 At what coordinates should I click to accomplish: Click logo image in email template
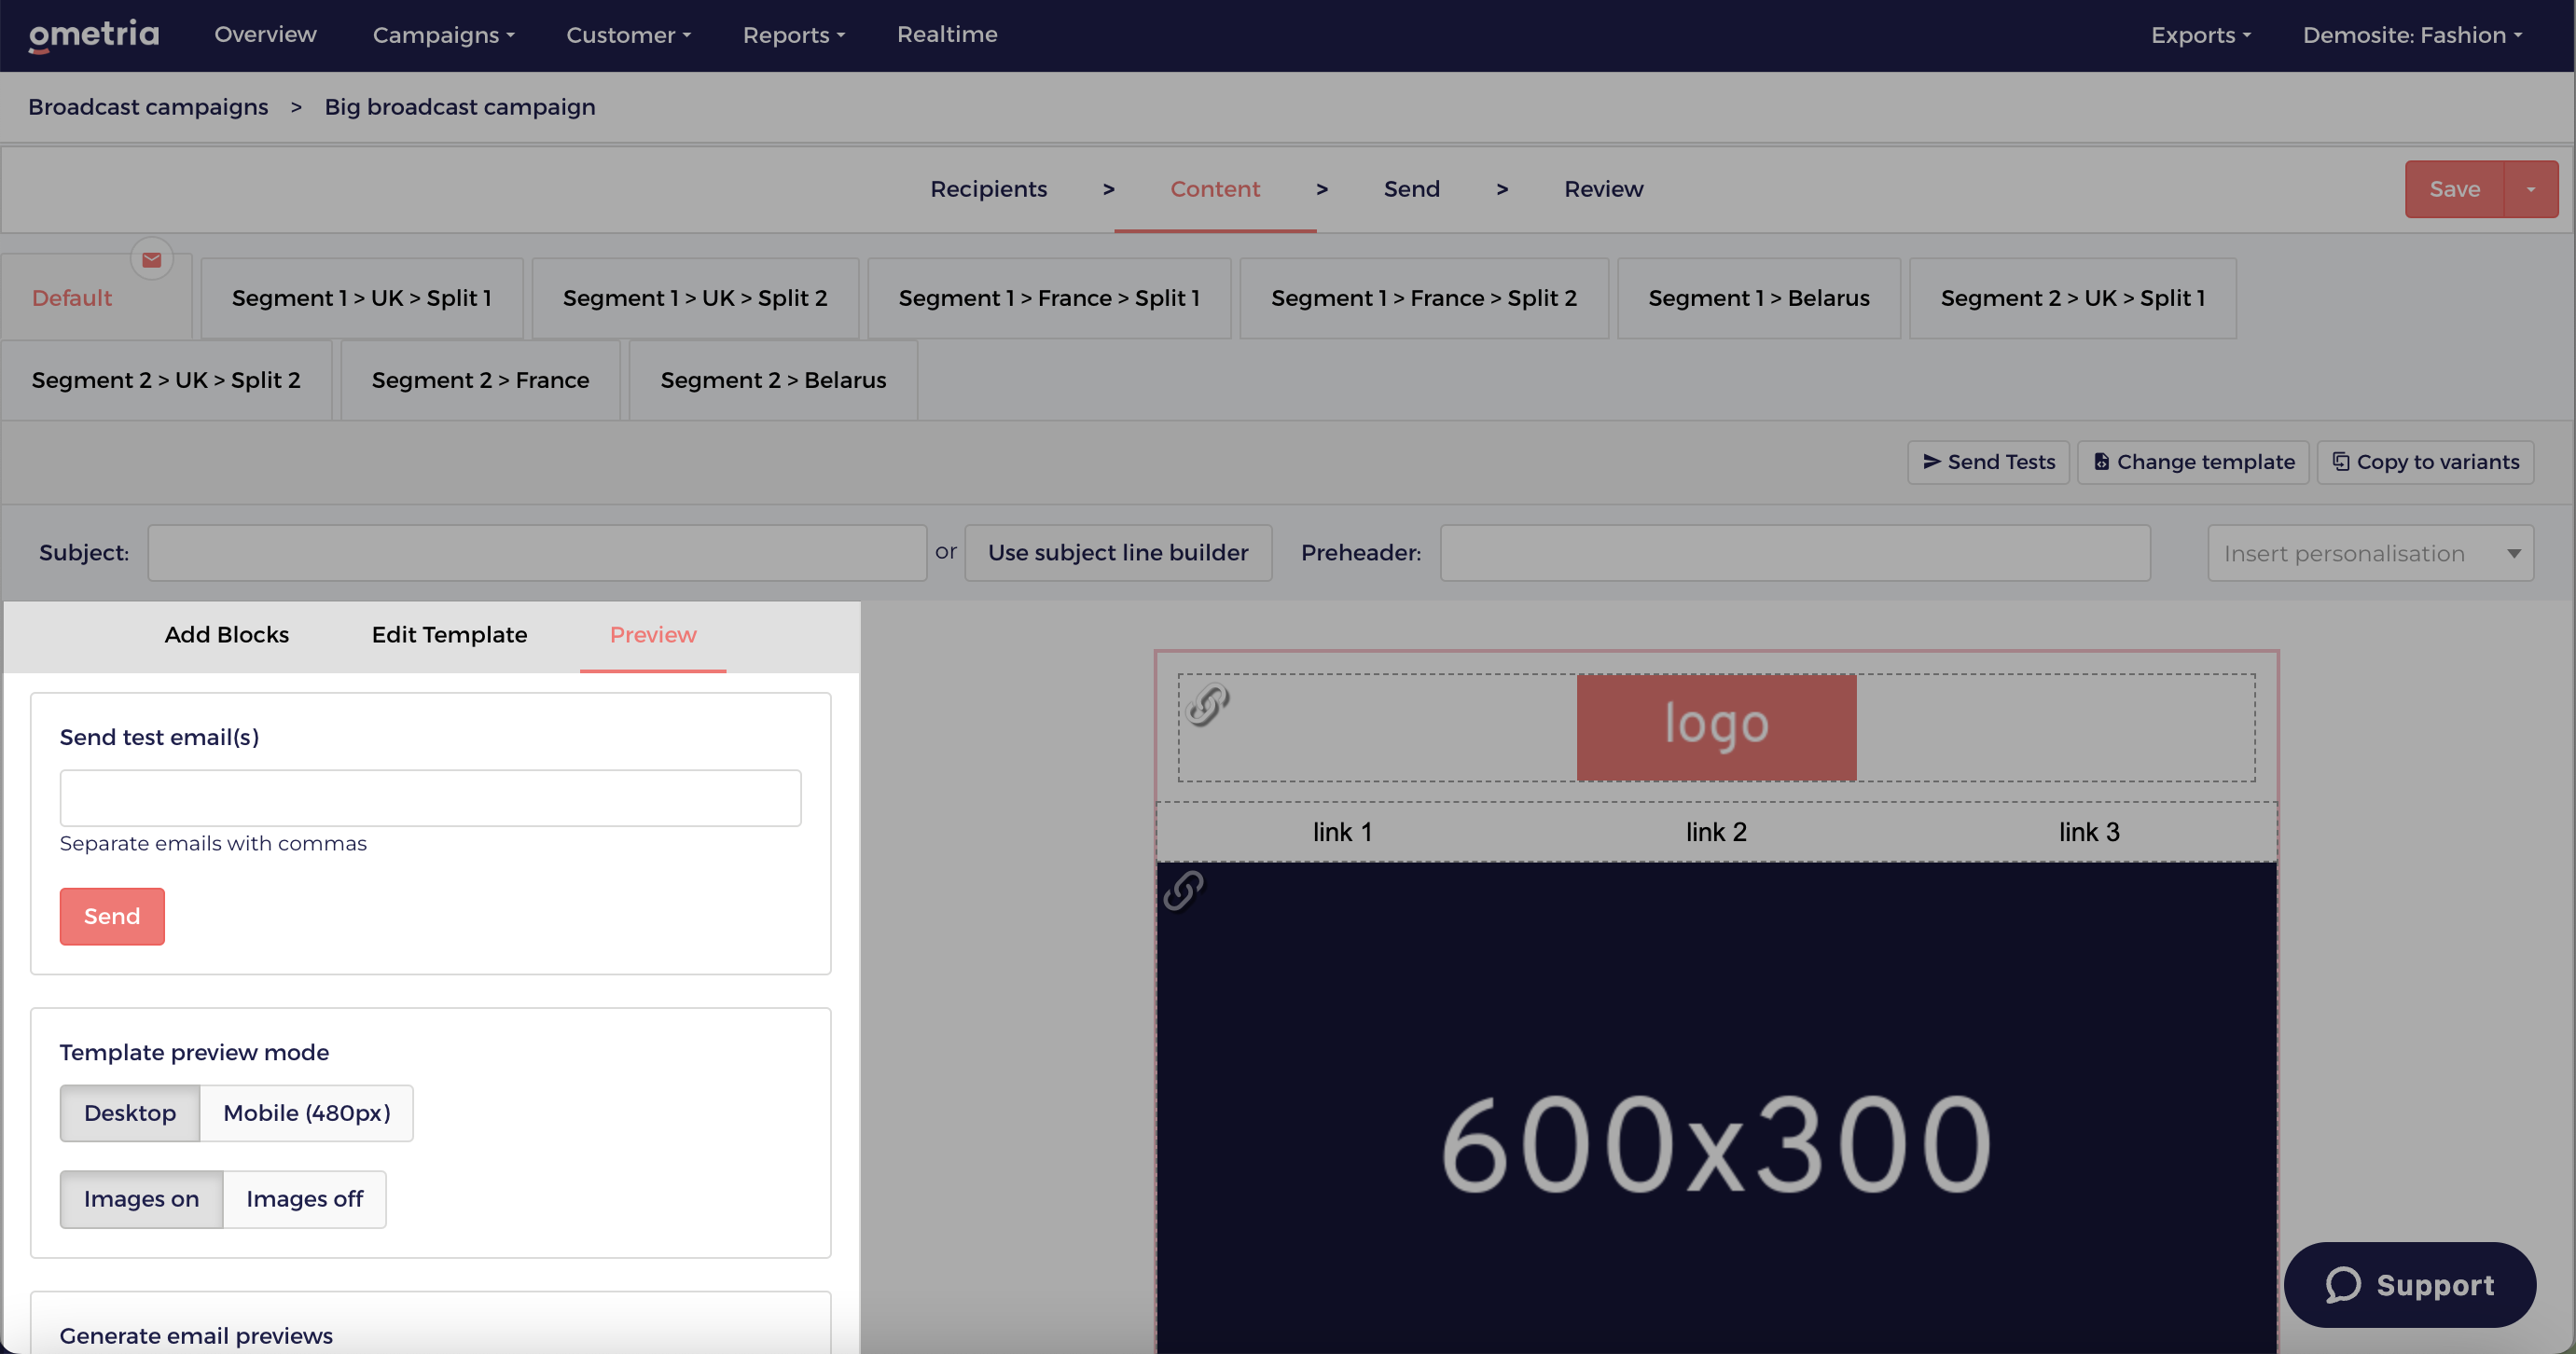[1716, 727]
